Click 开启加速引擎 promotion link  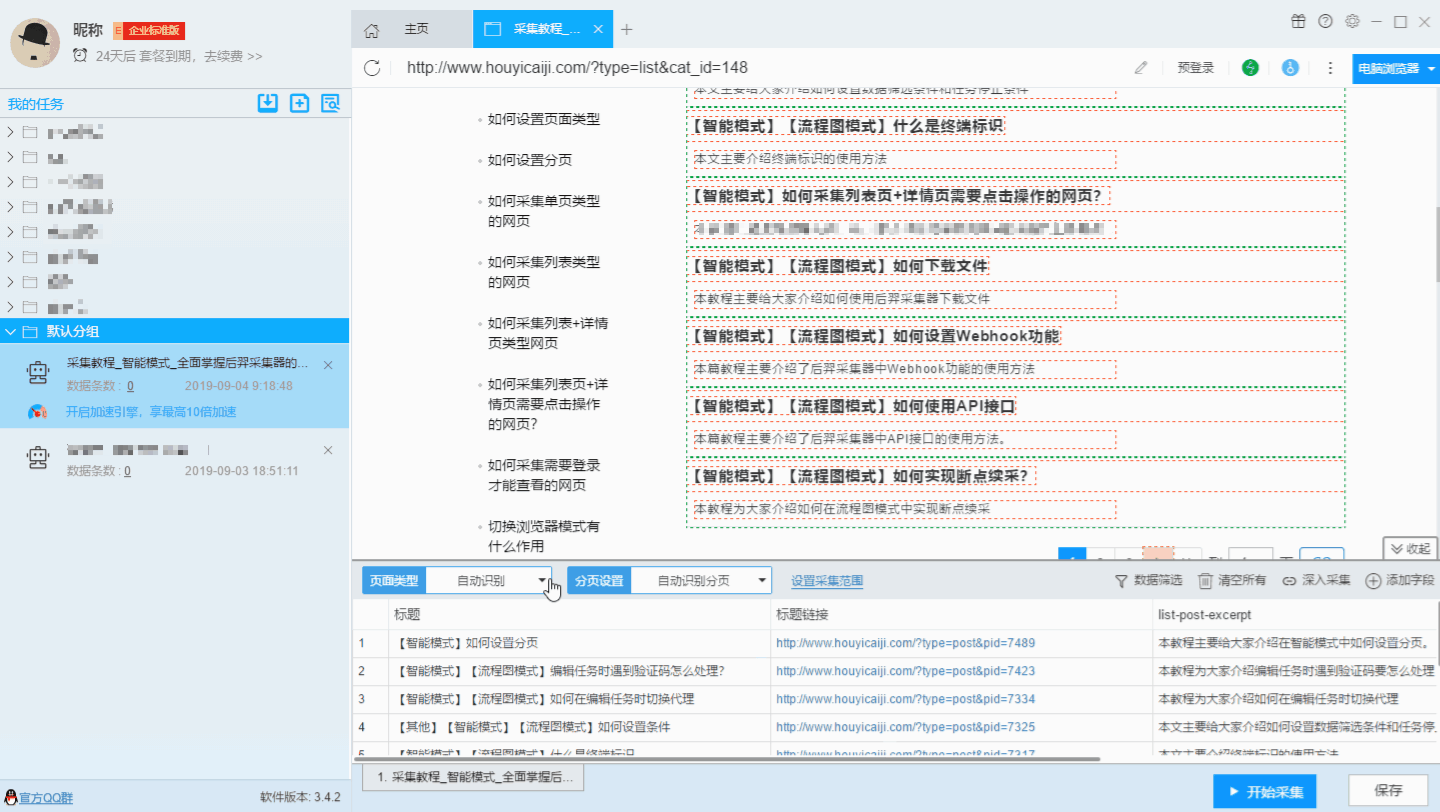tap(151, 412)
